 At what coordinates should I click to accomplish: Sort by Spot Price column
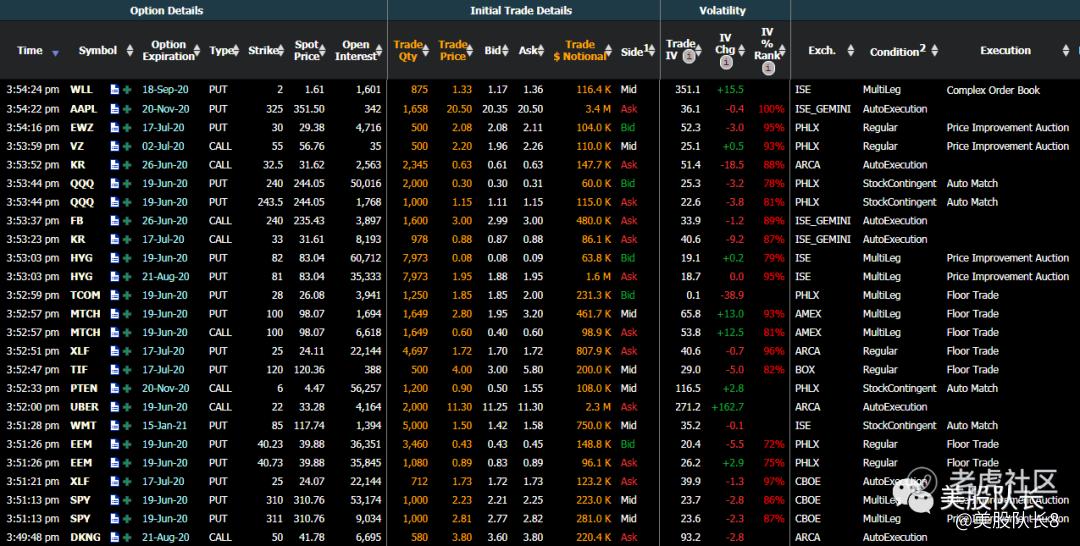point(307,50)
